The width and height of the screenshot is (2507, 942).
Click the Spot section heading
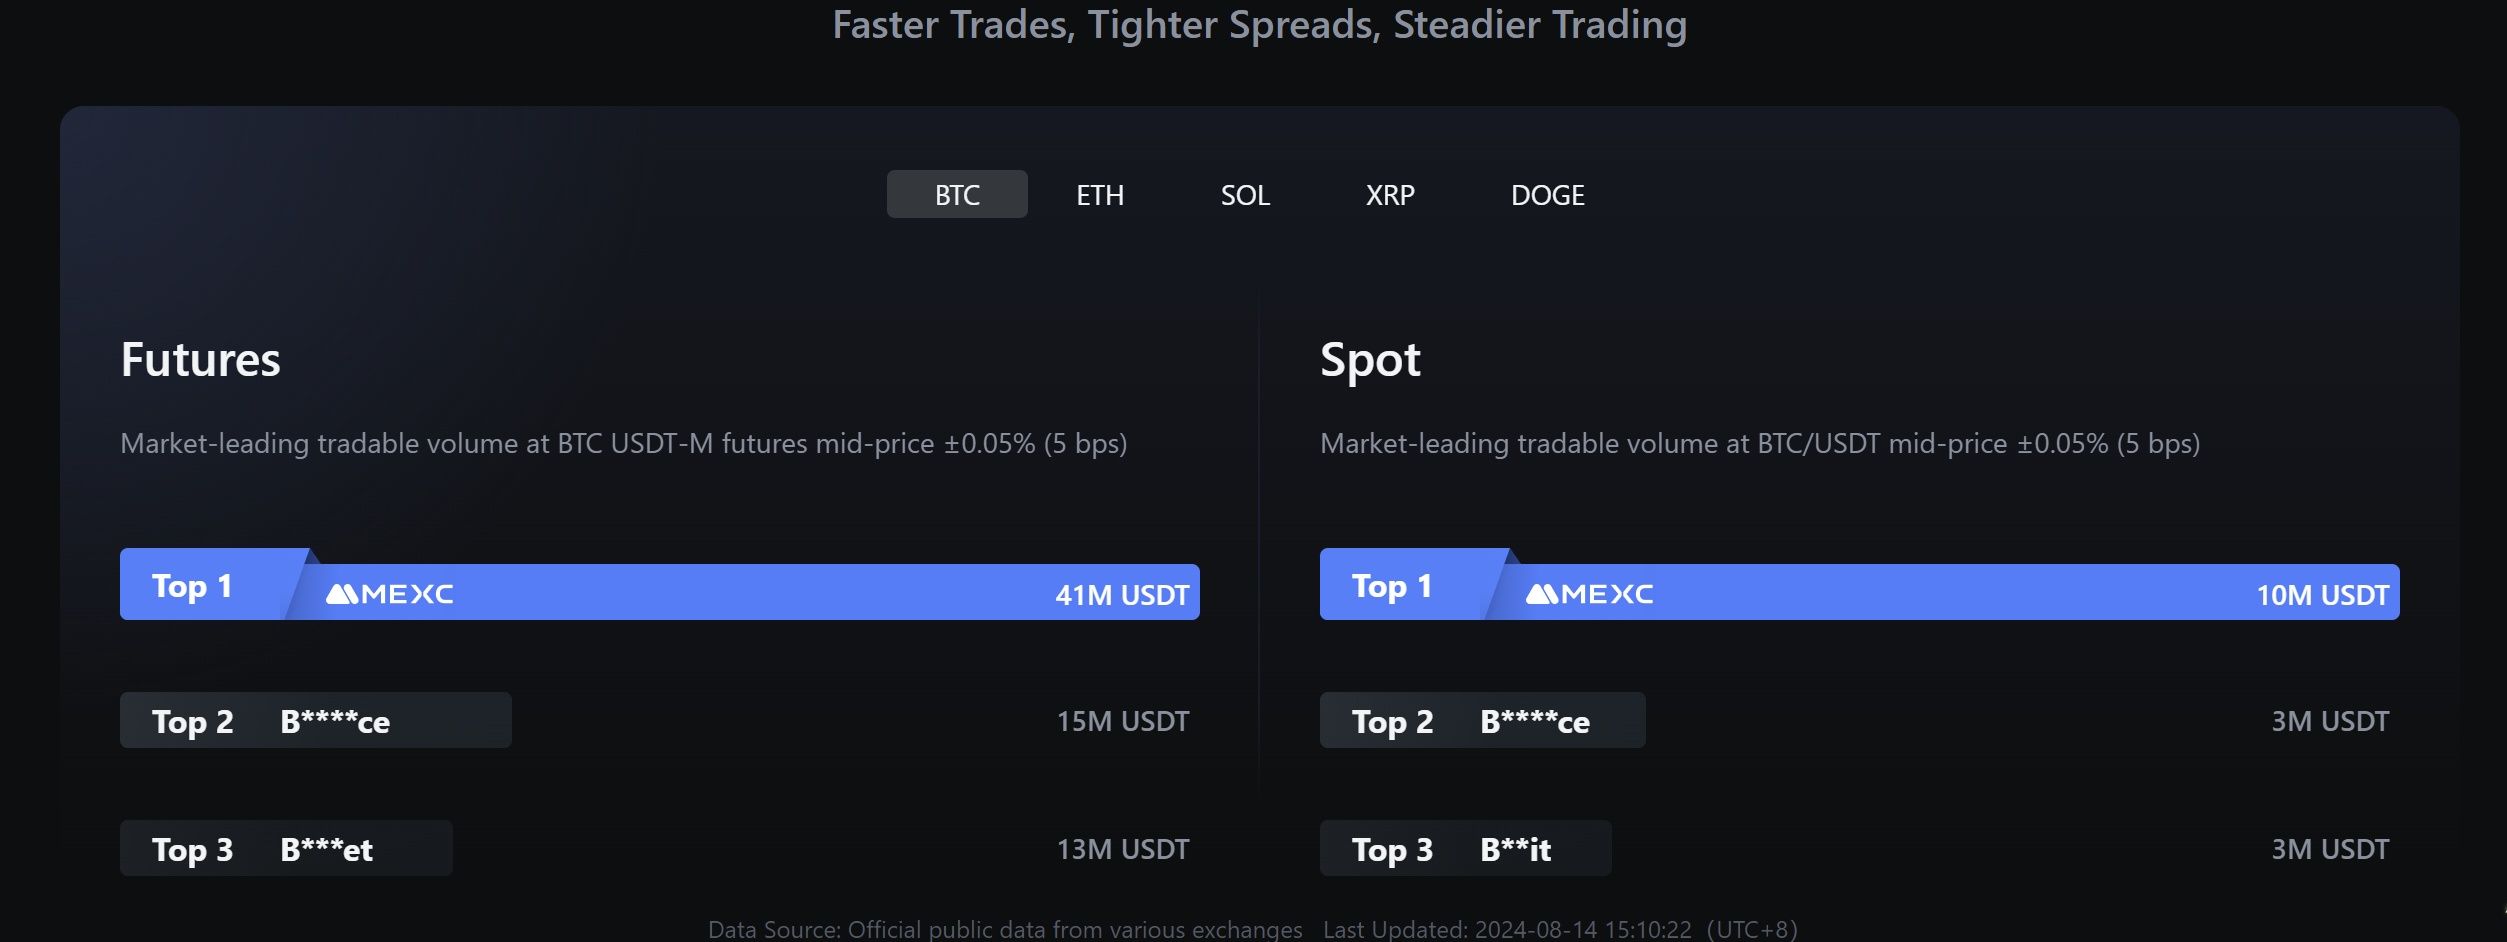(x=1369, y=360)
